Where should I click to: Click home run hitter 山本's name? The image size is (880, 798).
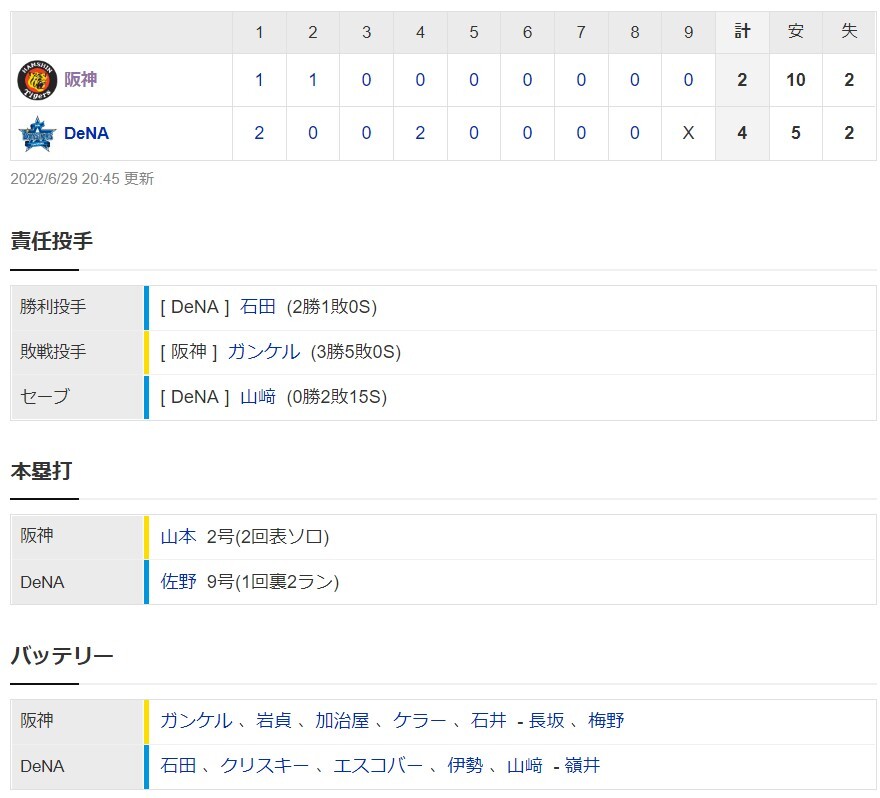pos(178,536)
